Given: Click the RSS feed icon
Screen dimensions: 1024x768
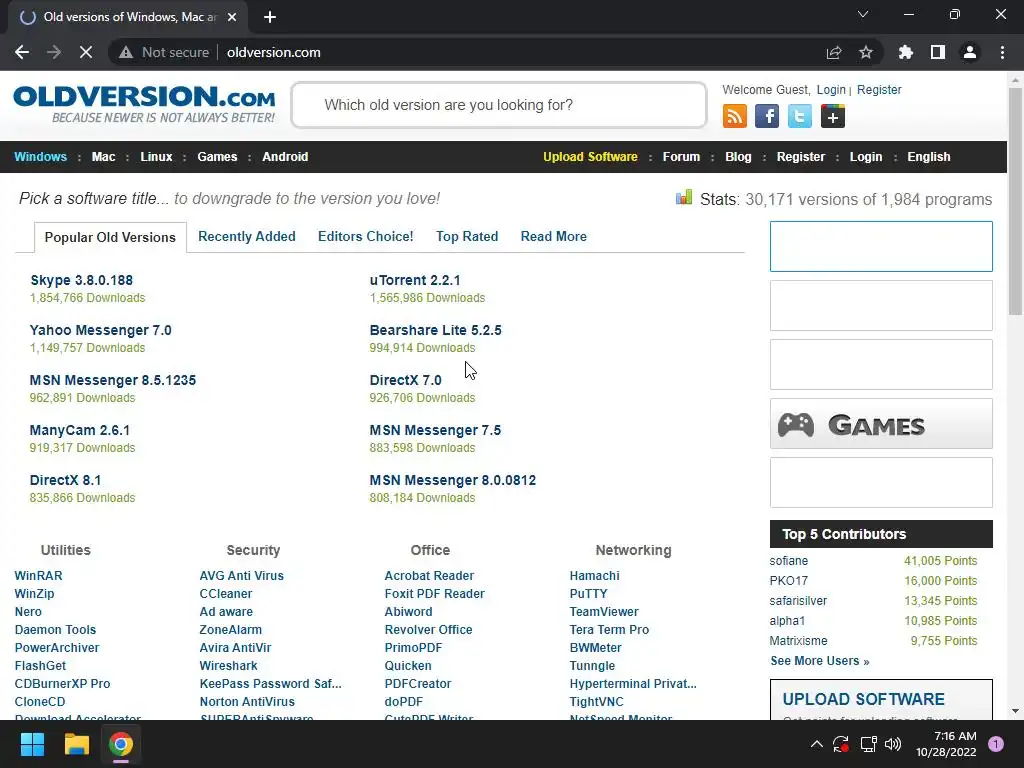Looking at the screenshot, I should click(735, 116).
